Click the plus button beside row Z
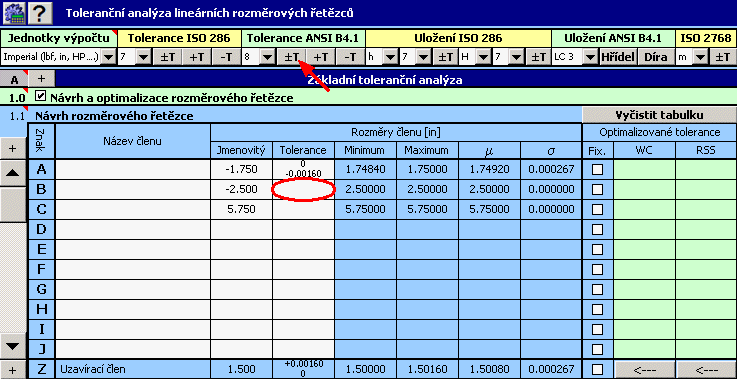 pos(13,370)
